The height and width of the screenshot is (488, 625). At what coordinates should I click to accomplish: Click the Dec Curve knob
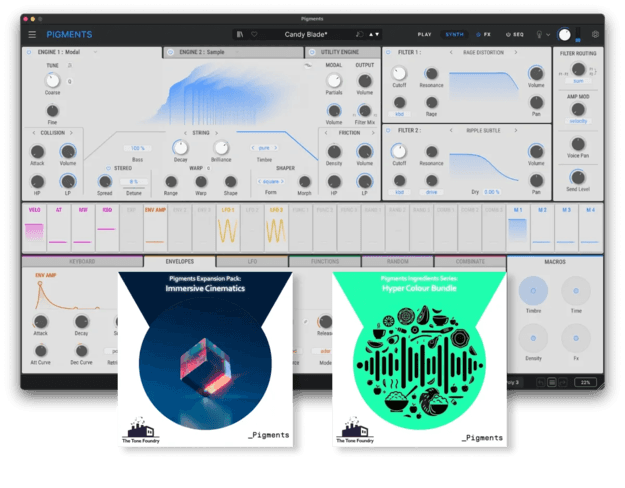pyautogui.click(x=81, y=351)
